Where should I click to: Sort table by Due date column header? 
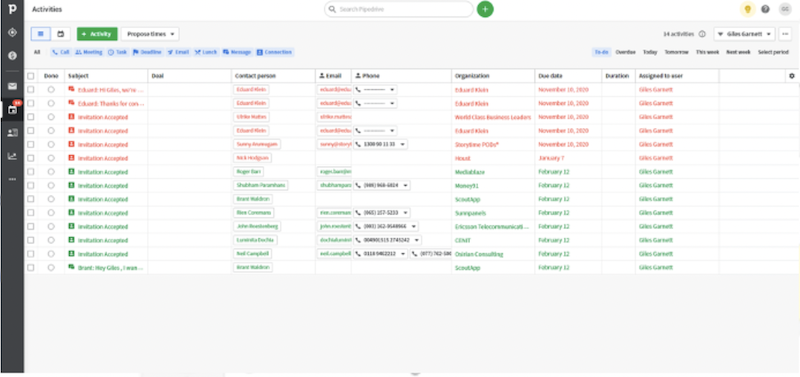[551, 76]
